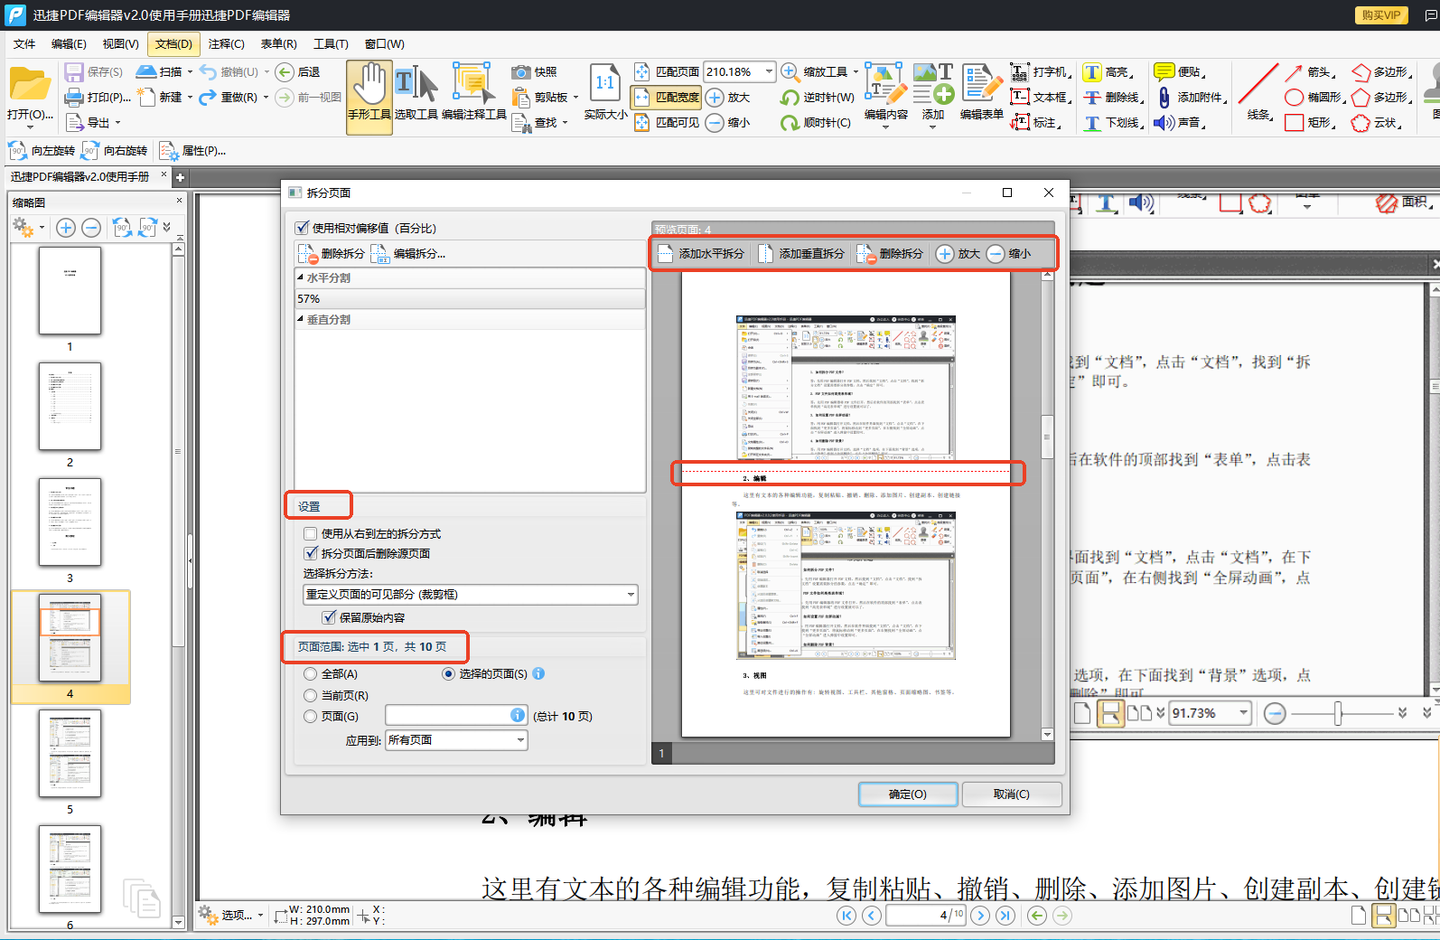The image size is (1440, 940).
Task: Rotate page with 向右旋转
Action: pos(115,150)
